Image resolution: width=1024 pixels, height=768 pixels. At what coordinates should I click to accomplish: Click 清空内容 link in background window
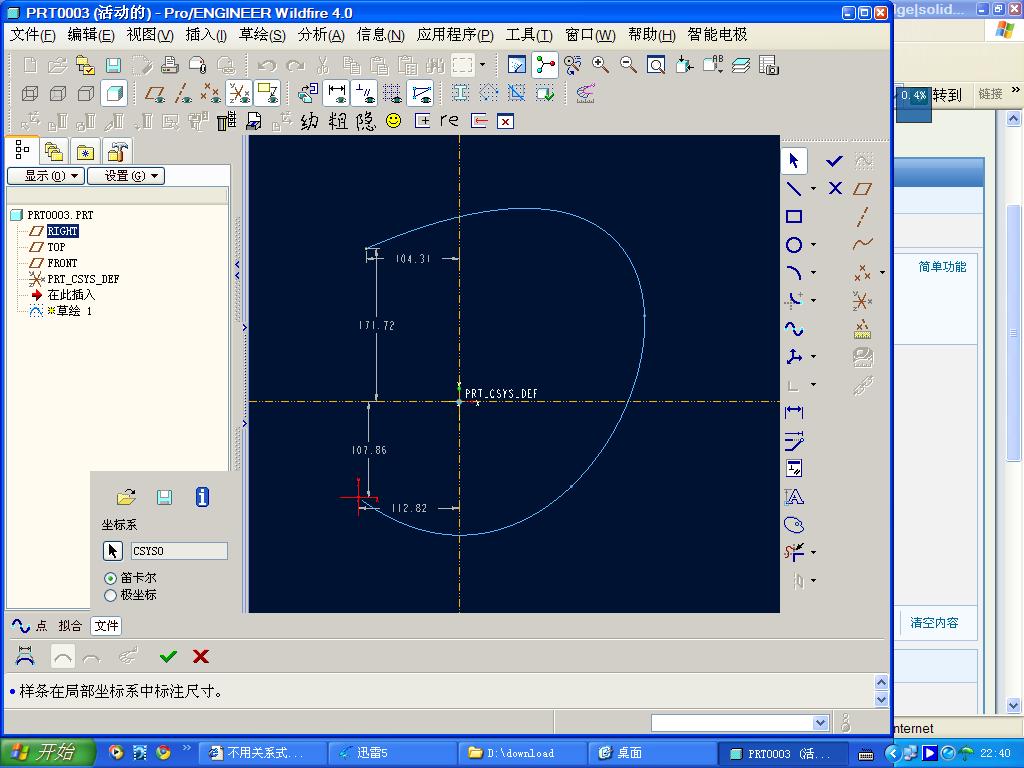pos(935,623)
